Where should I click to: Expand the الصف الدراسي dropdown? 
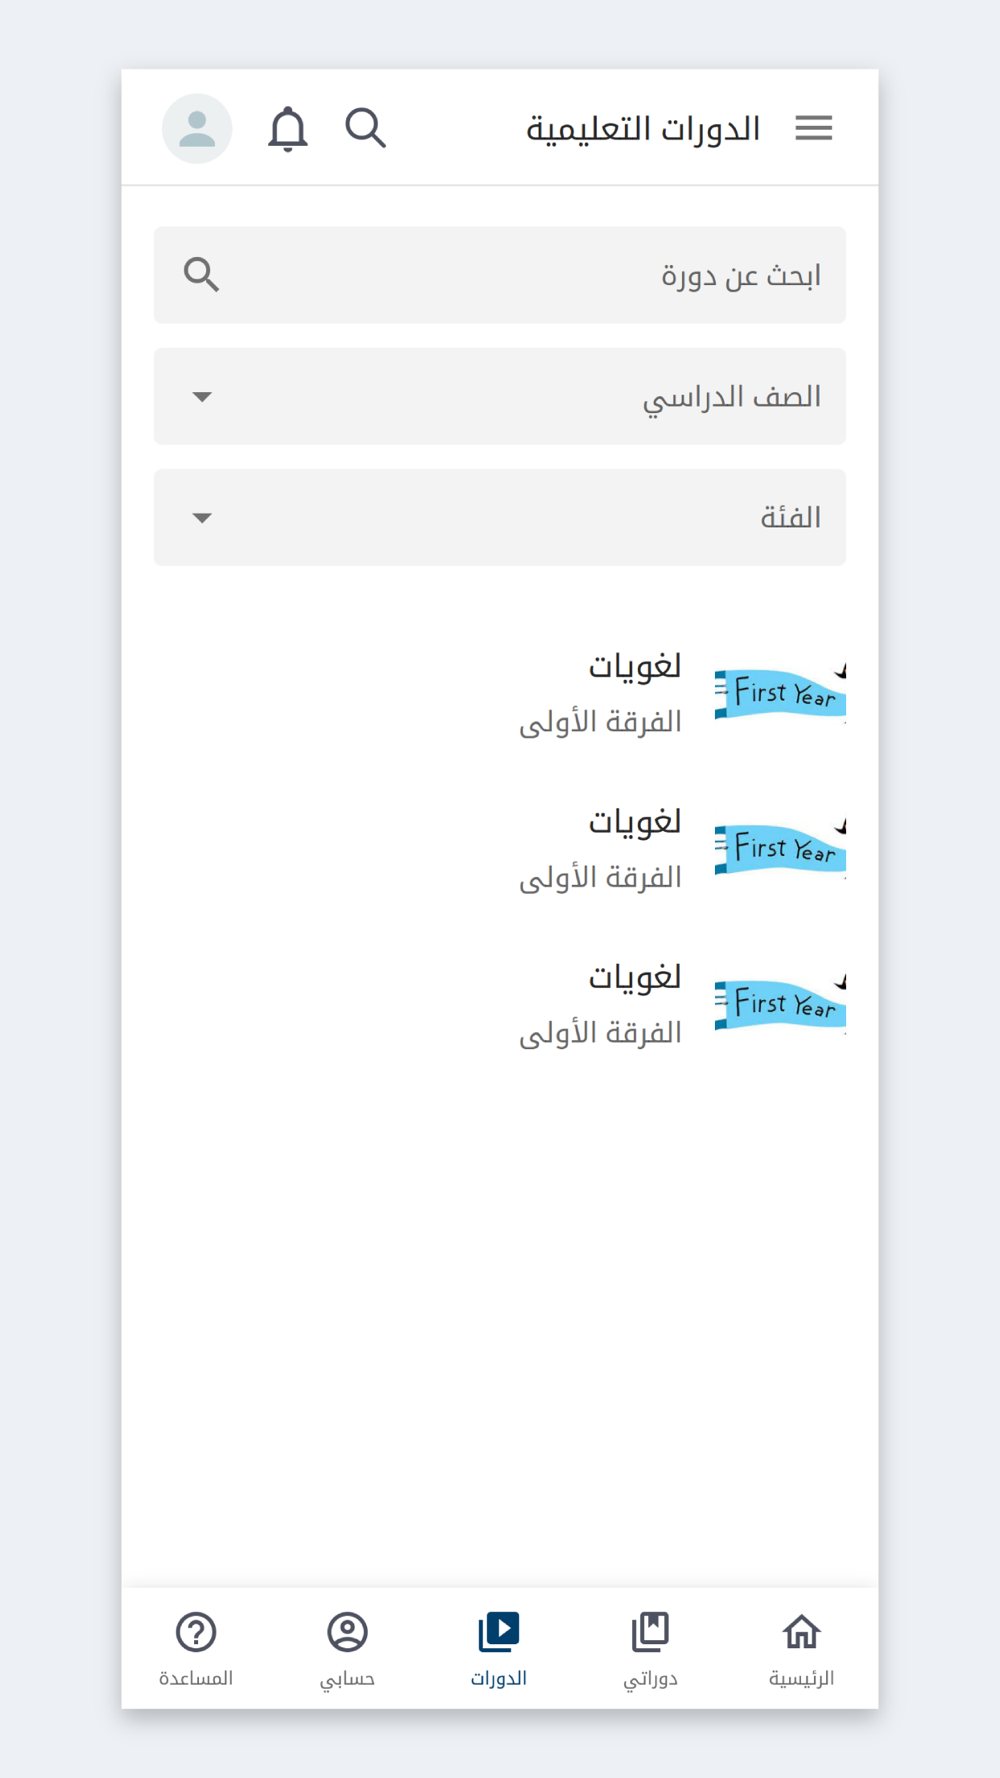500,396
